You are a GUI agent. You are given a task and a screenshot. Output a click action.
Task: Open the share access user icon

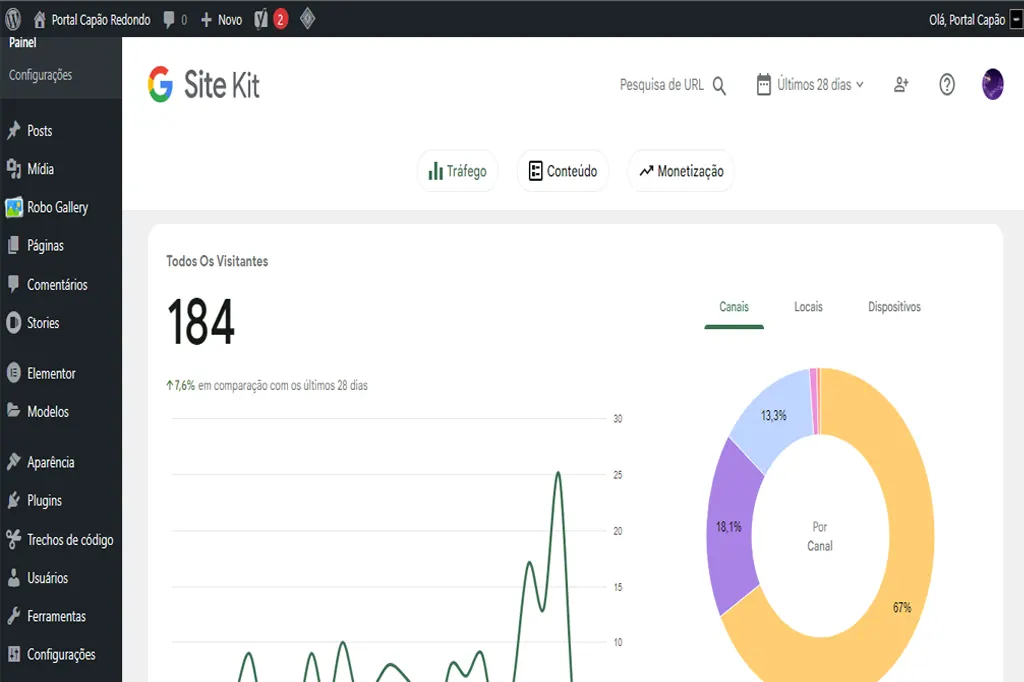pos(900,85)
